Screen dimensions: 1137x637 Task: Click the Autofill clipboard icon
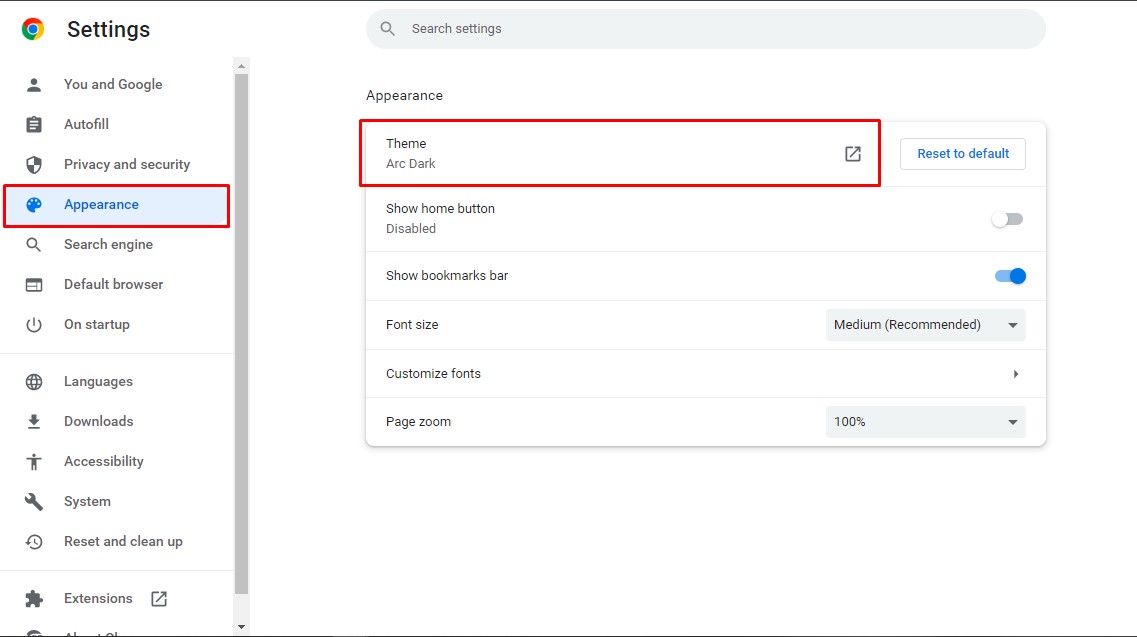(34, 125)
